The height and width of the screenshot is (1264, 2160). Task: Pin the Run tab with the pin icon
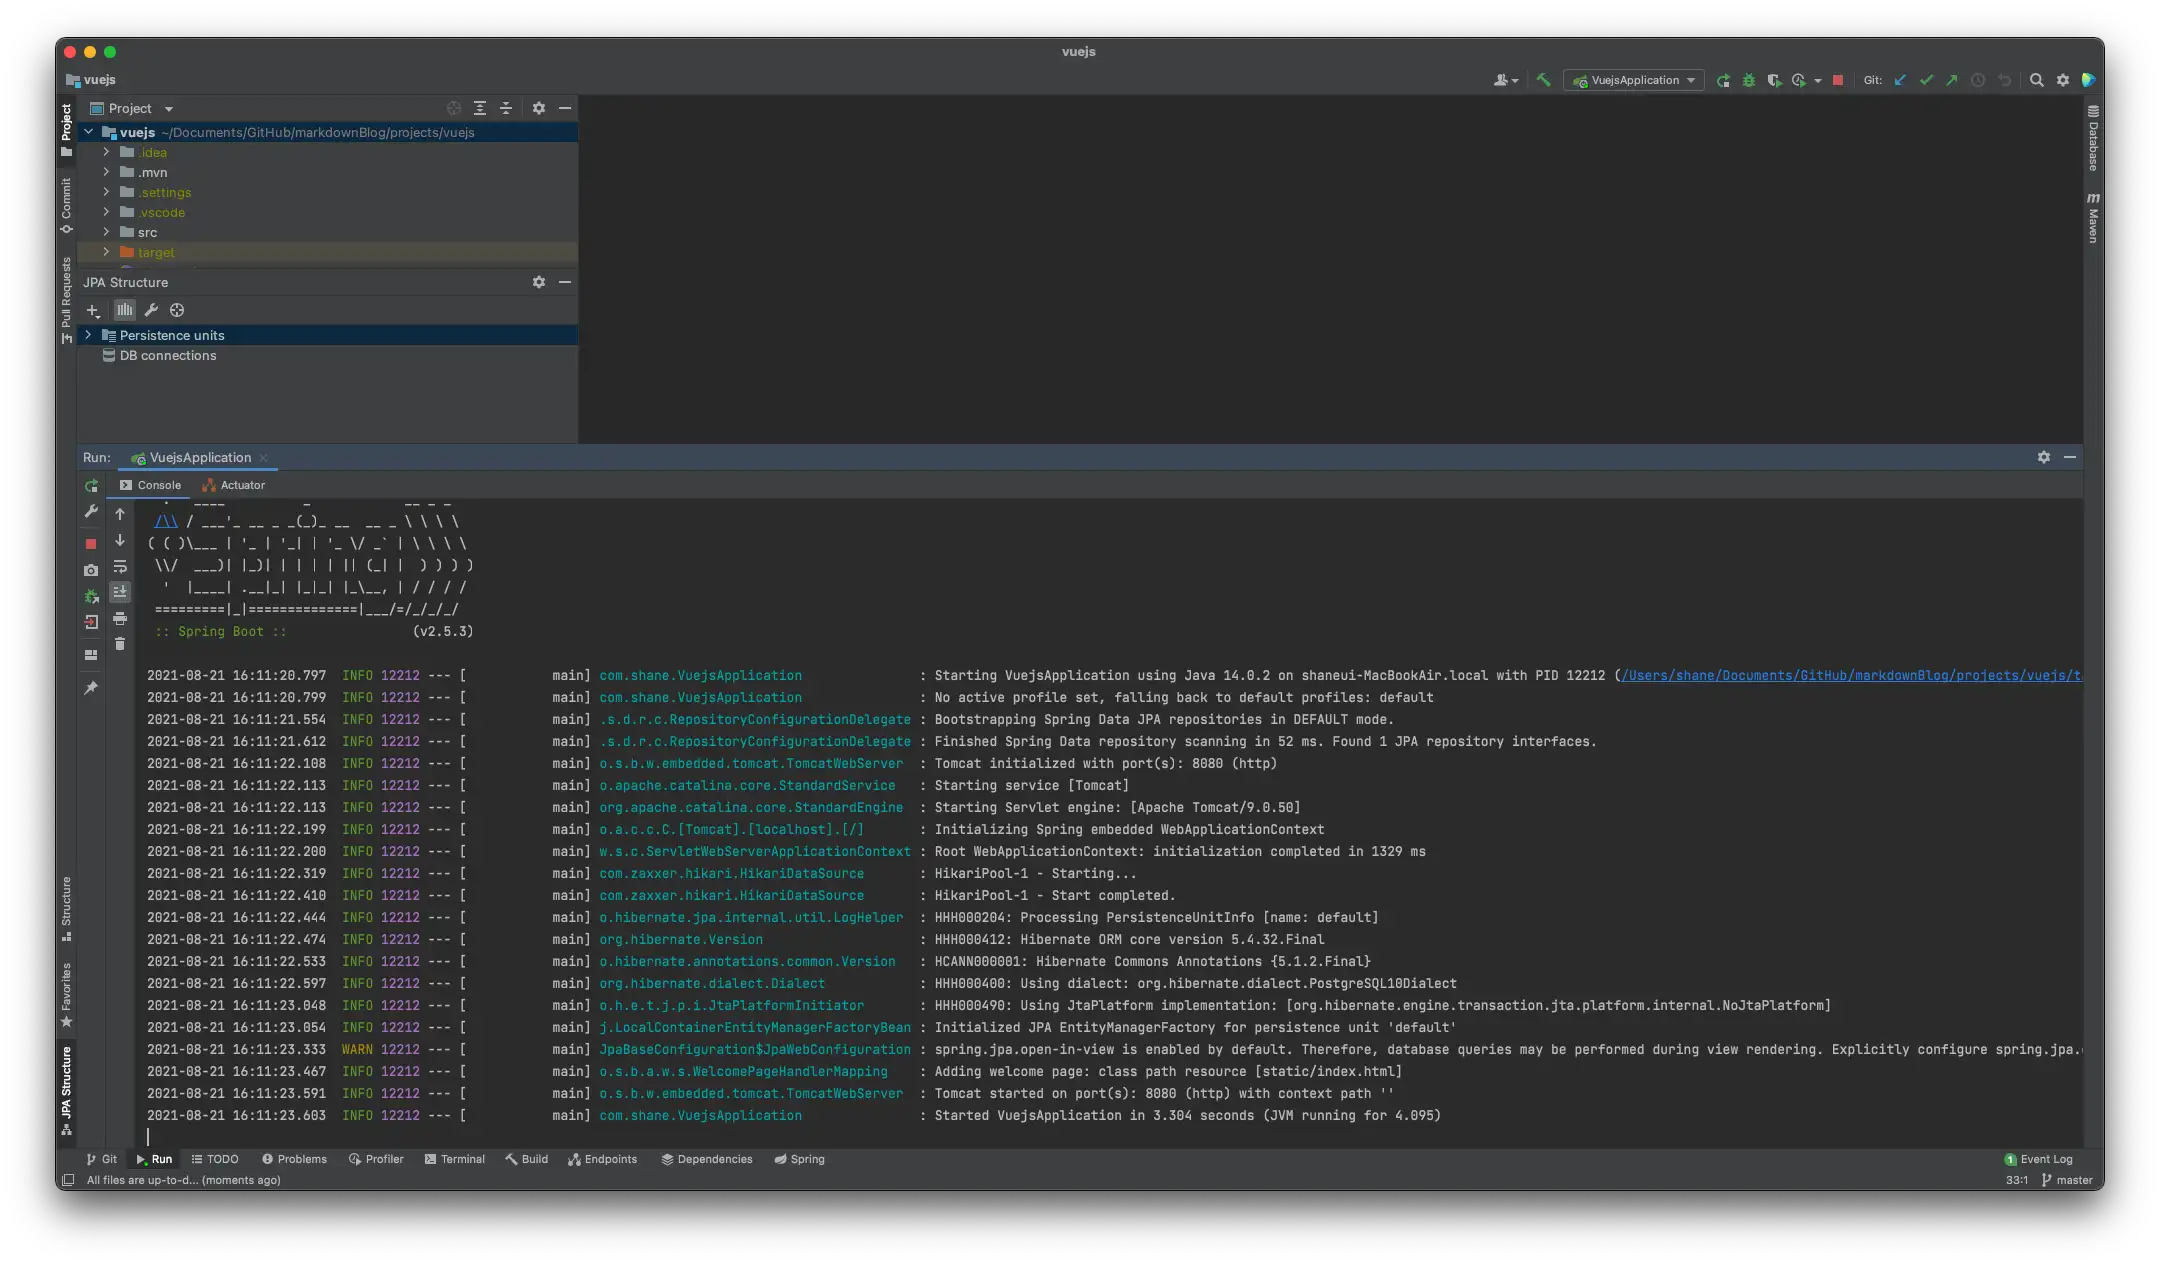[x=91, y=688]
